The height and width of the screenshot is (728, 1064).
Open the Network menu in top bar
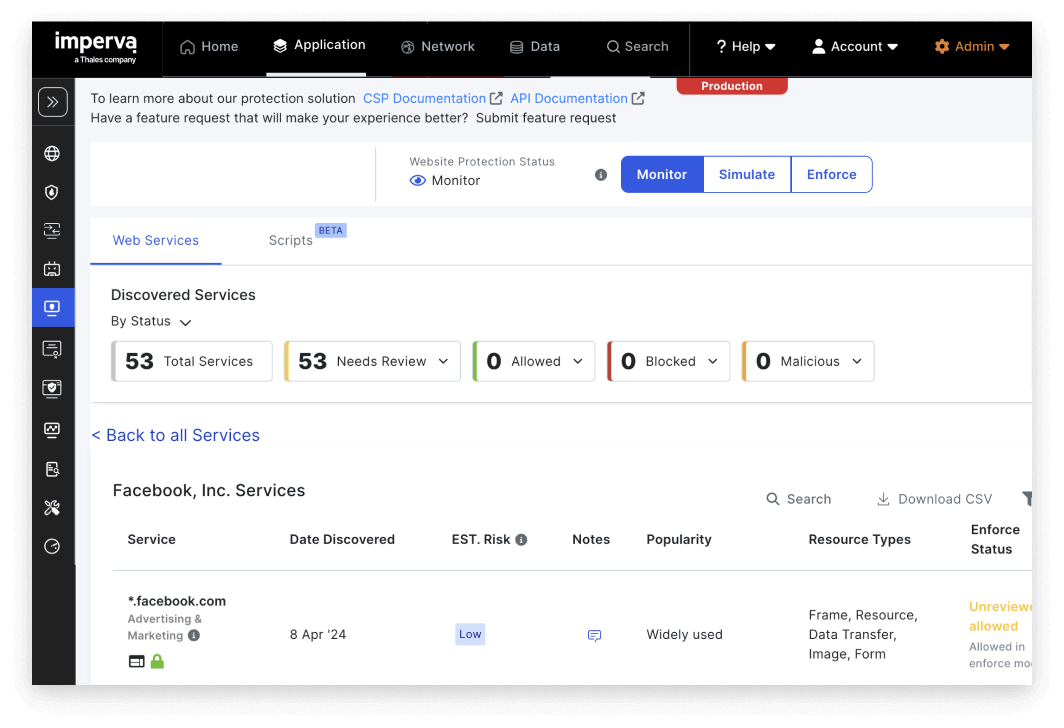coord(437,46)
